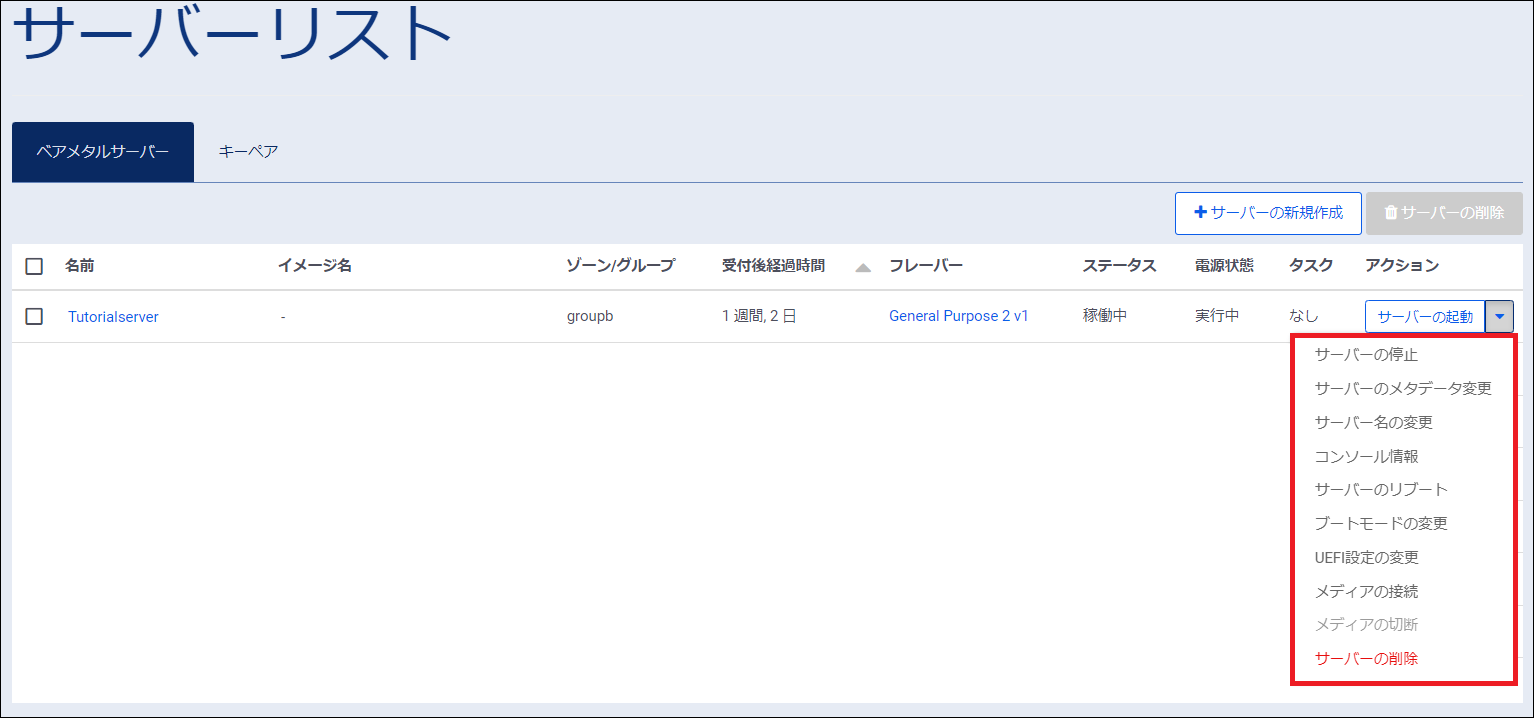The height and width of the screenshot is (718, 1534).
Task: Click red サーバーの削除 menu item
Action: pyautogui.click(x=1366, y=659)
